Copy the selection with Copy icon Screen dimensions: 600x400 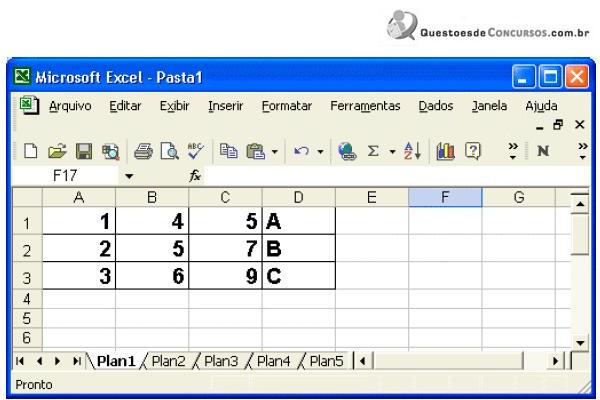point(228,151)
